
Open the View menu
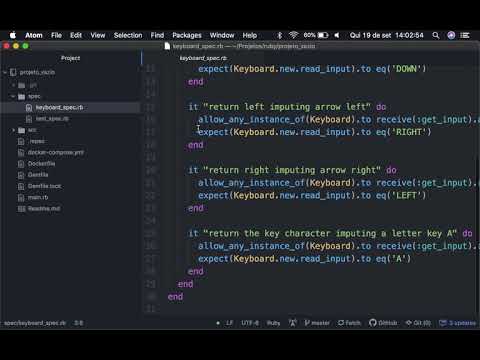pos(98,35)
